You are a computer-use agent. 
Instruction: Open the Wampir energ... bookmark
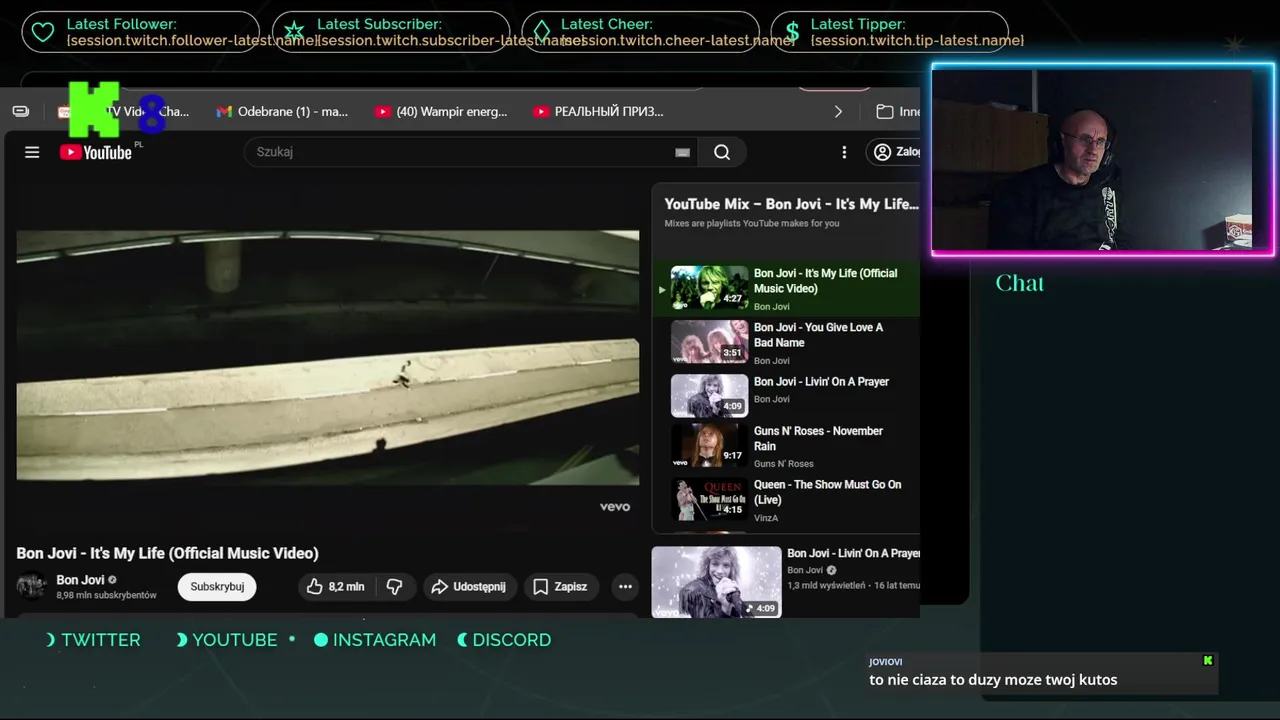[x=441, y=112]
